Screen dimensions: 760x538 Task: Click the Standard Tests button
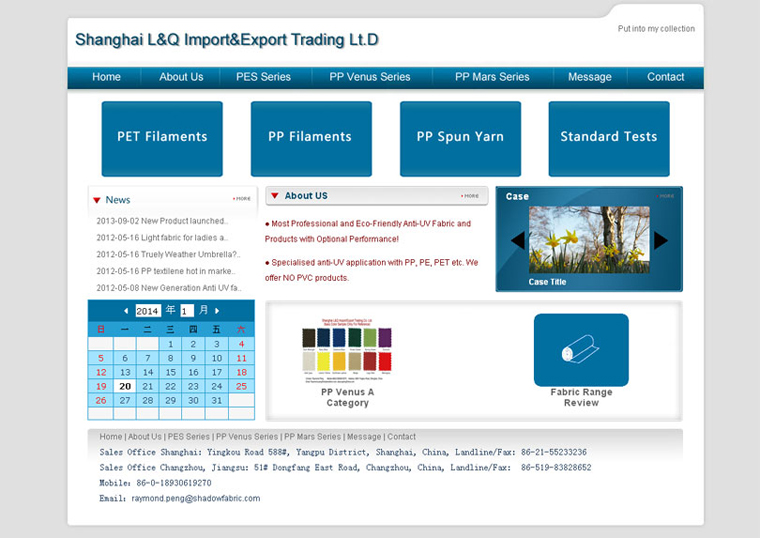(608, 137)
